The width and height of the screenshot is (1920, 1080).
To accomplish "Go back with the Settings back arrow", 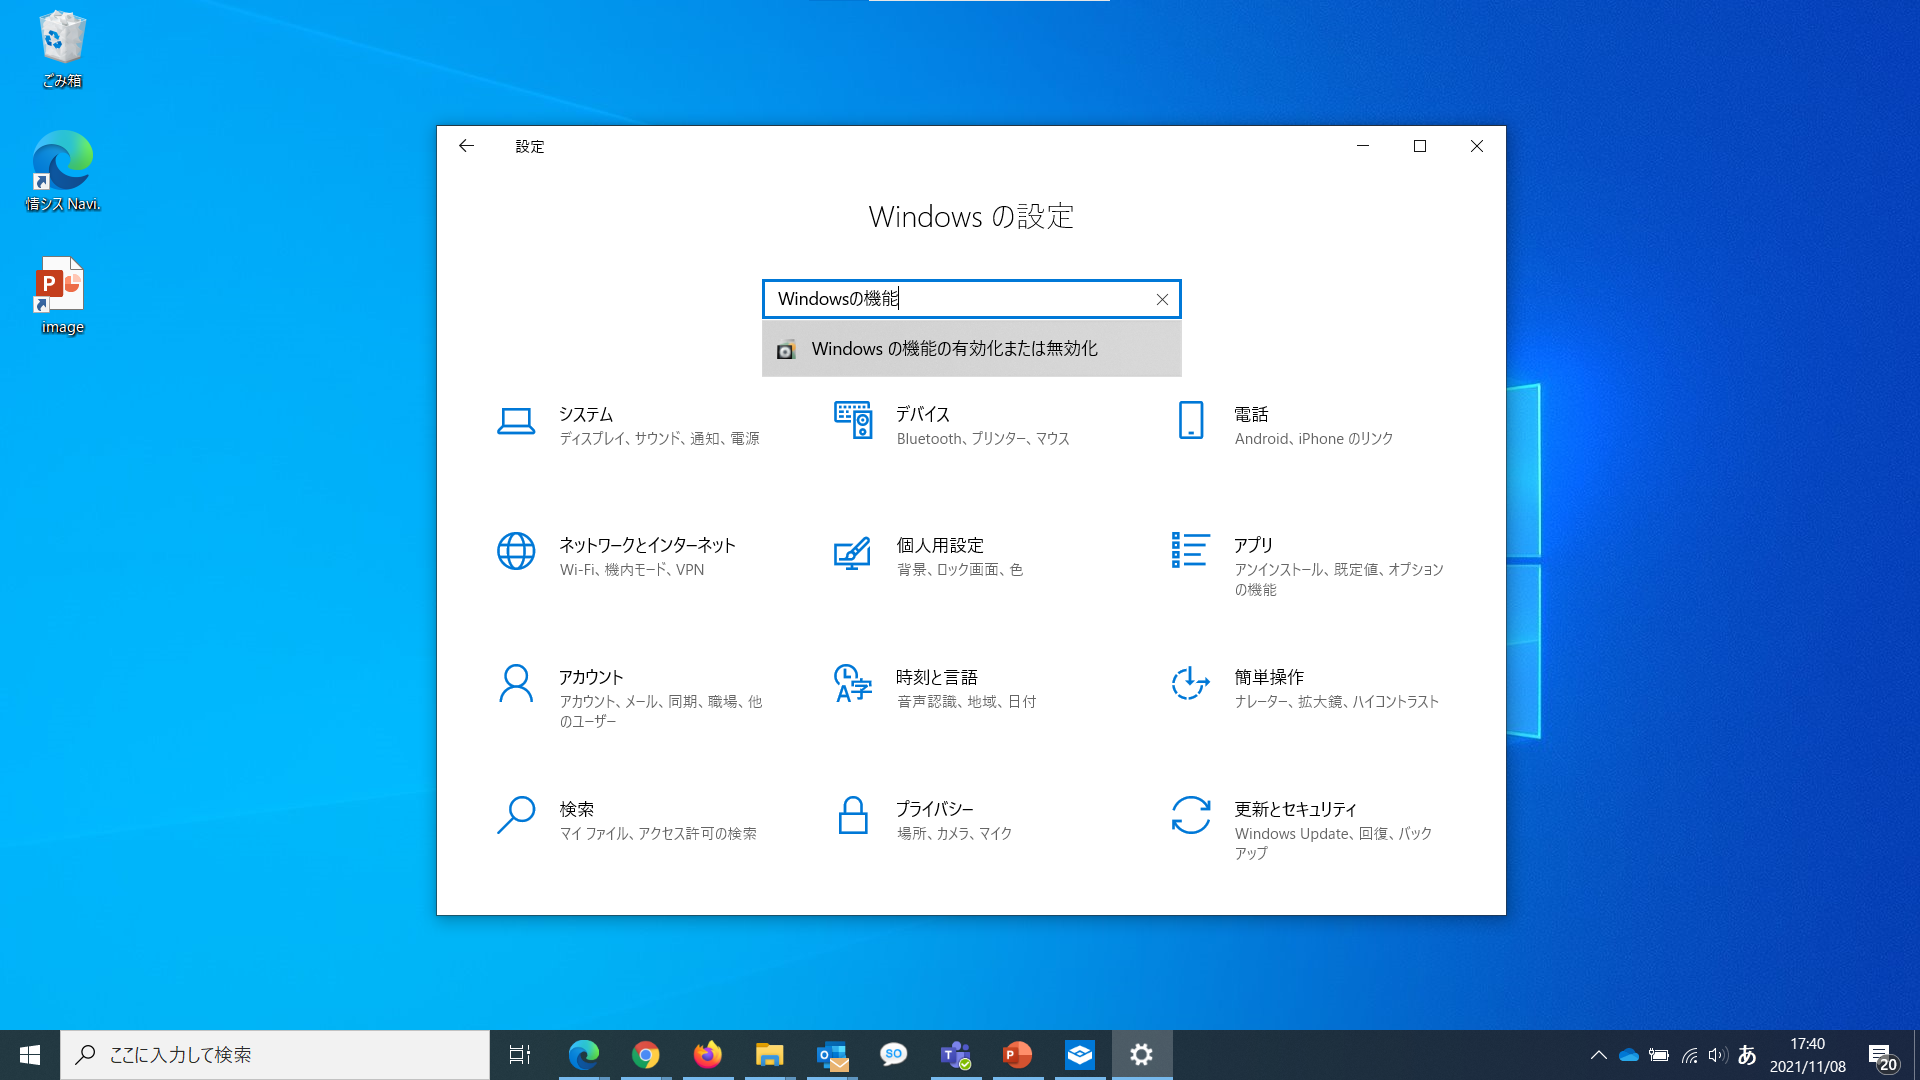I will [466, 146].
